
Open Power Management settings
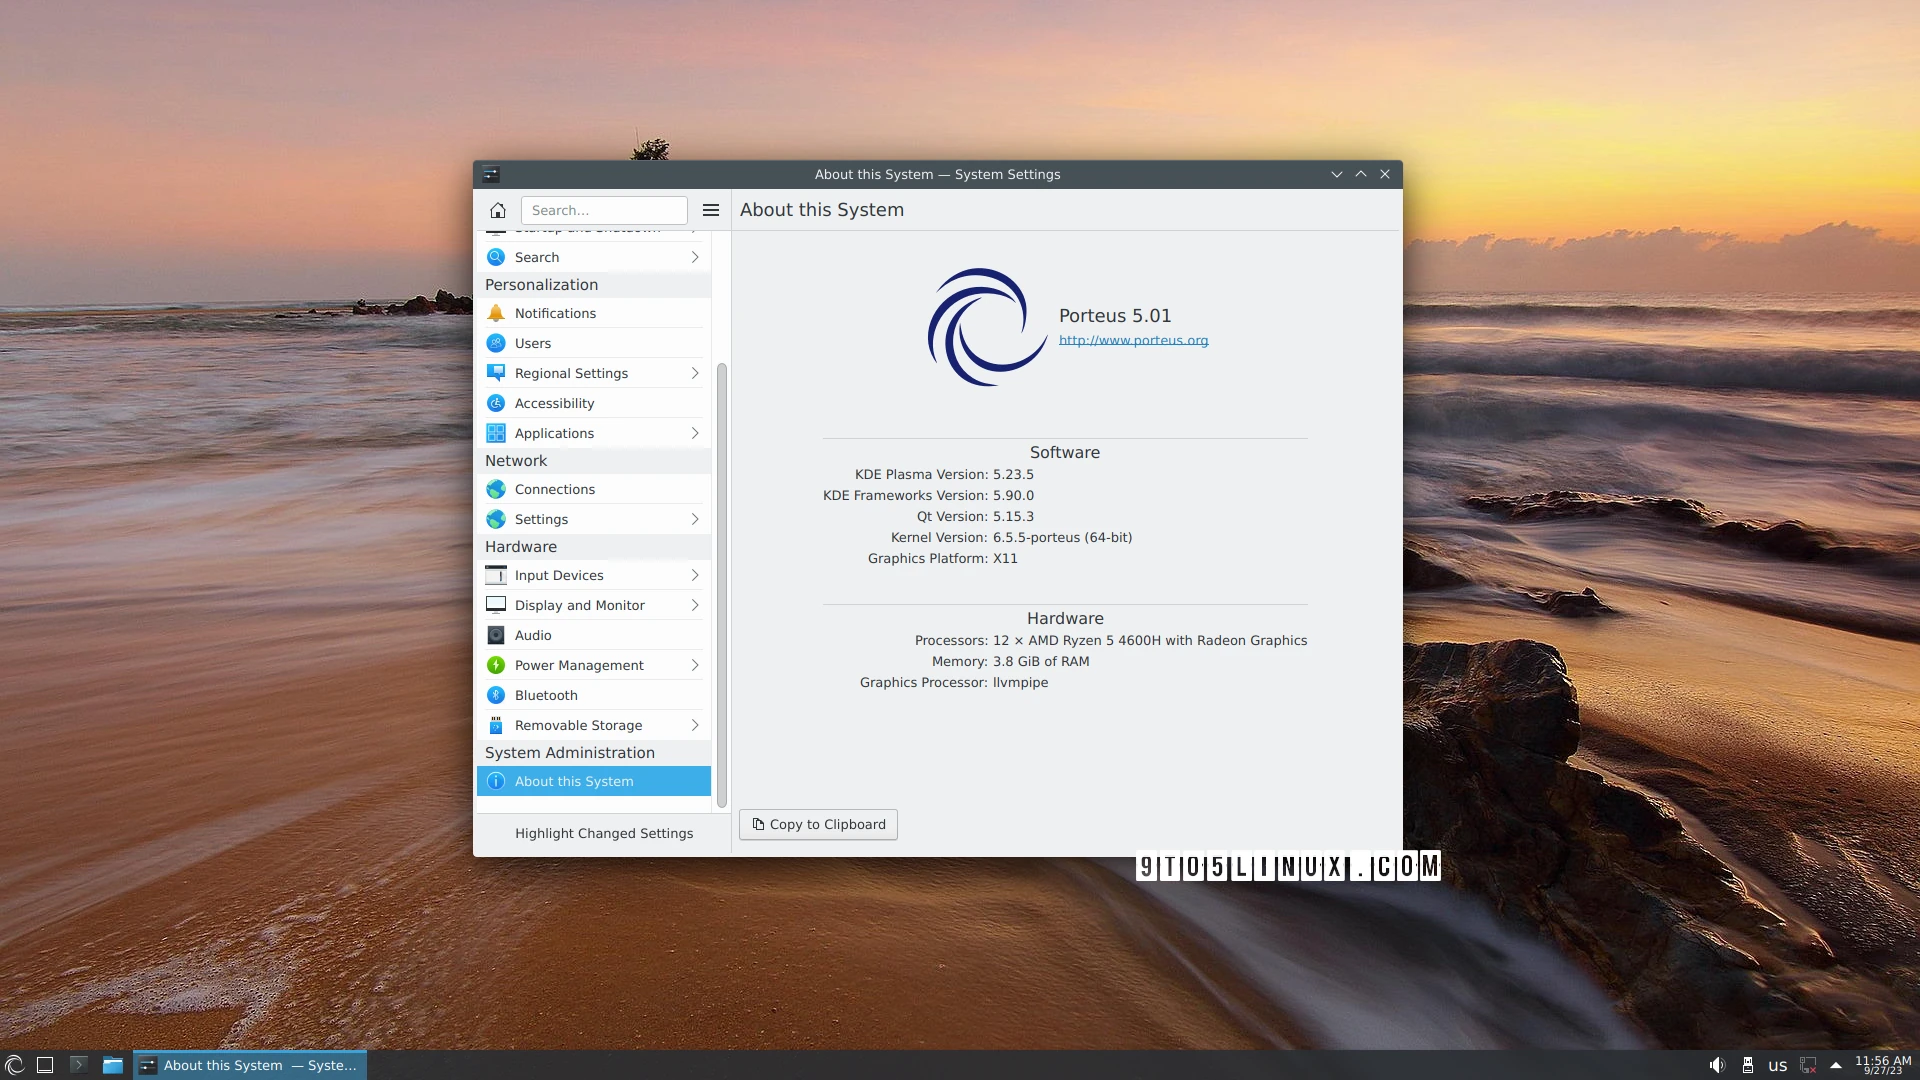(x=578, y=665)
